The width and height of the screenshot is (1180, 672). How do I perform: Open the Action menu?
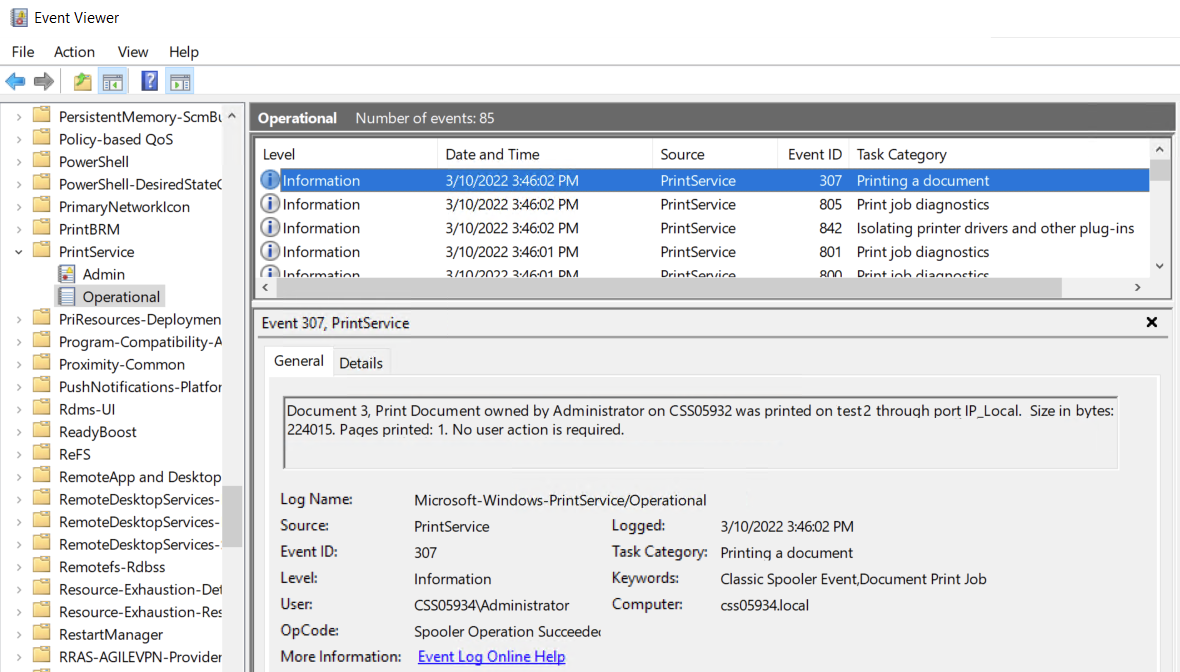74,52
